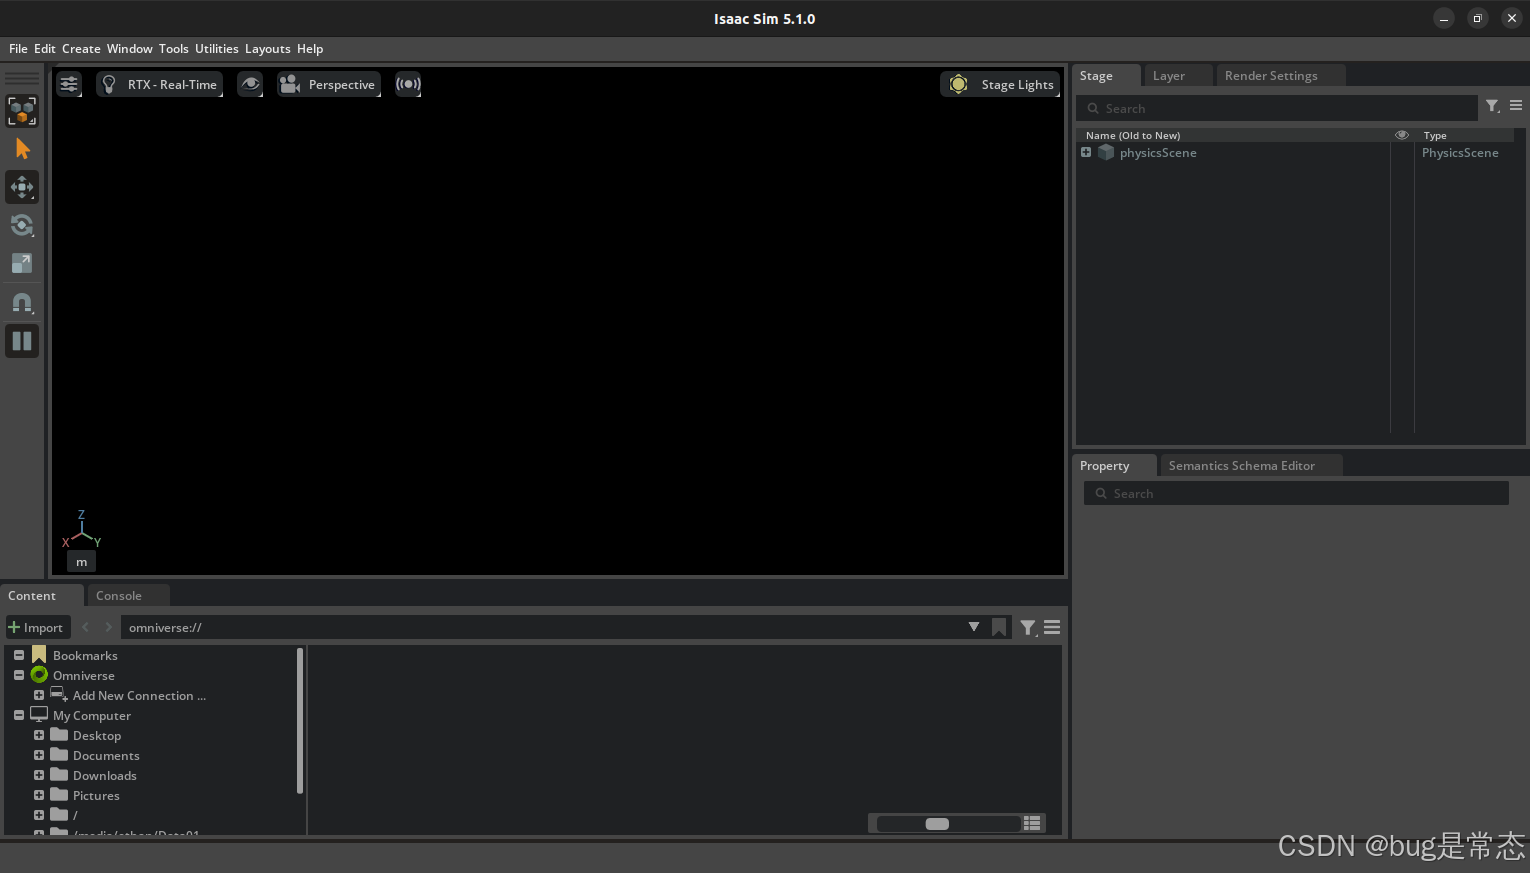Viewport: 1530px width, 873px height.
Task: Toggle the Snap magnet tool
Action: pyautogui.click(x=22, y=302)
